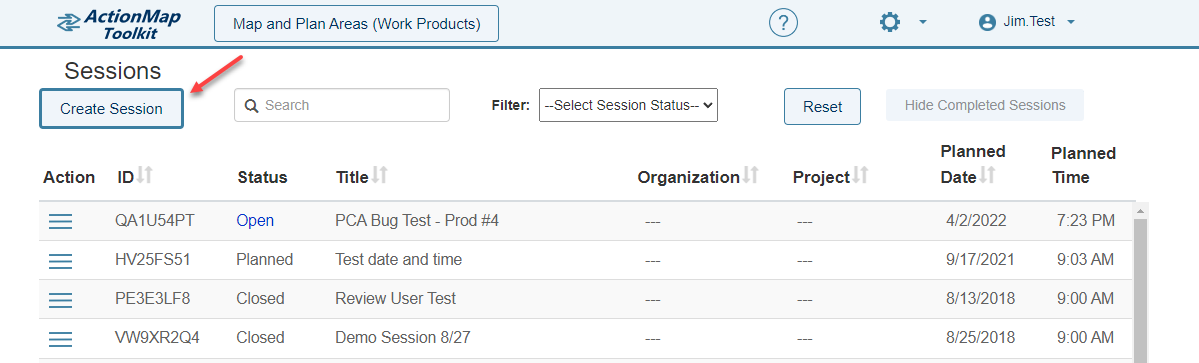Select session ID HV25FS51

152,260
